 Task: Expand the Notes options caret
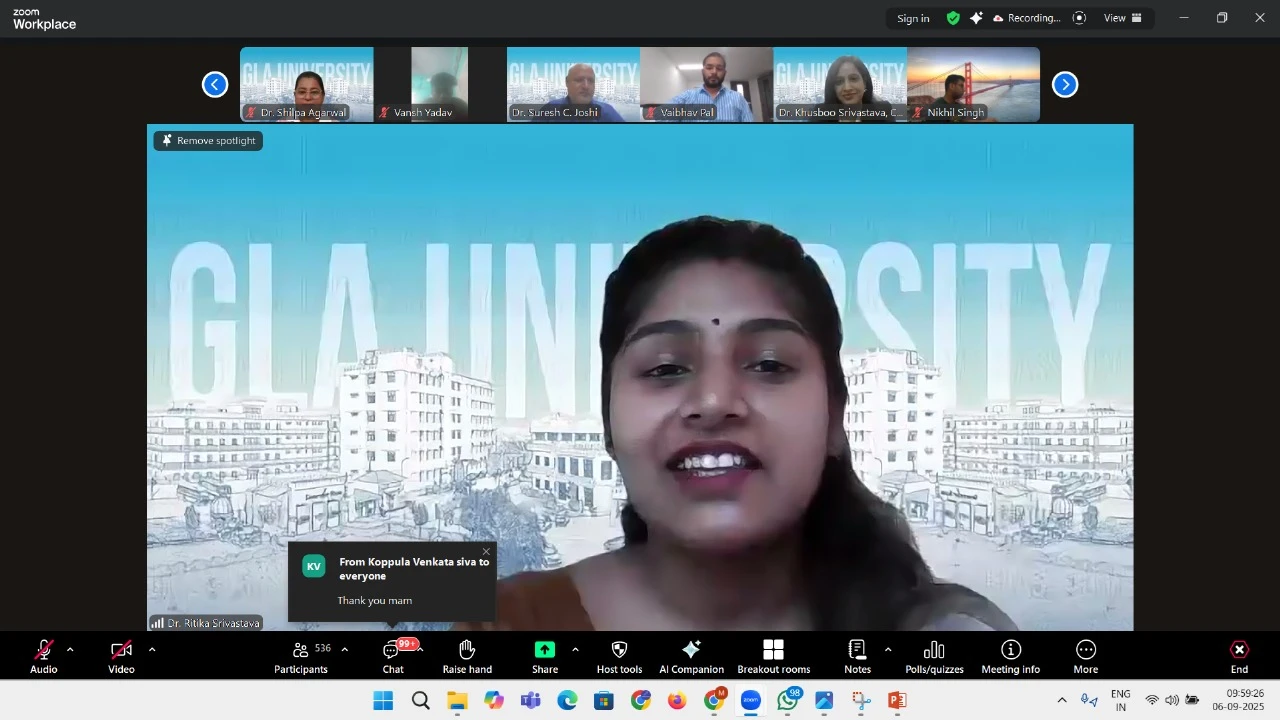pyautogui.click(x=888, y=650)
